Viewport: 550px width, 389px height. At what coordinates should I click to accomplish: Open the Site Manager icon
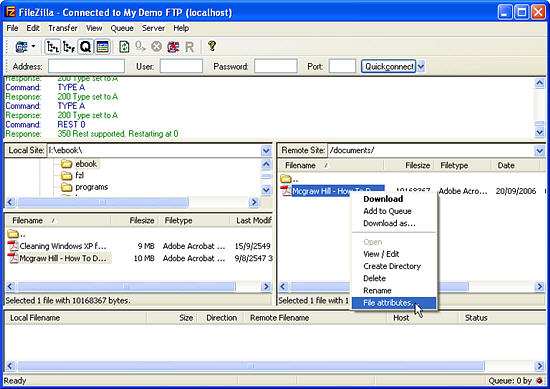pos(21,47)
